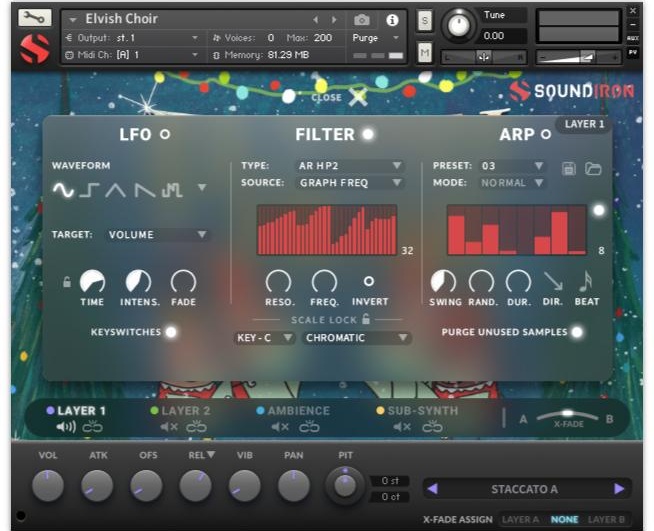
Task: Save the ARP preset with disk icon
Action: click(x=569, y=167)
